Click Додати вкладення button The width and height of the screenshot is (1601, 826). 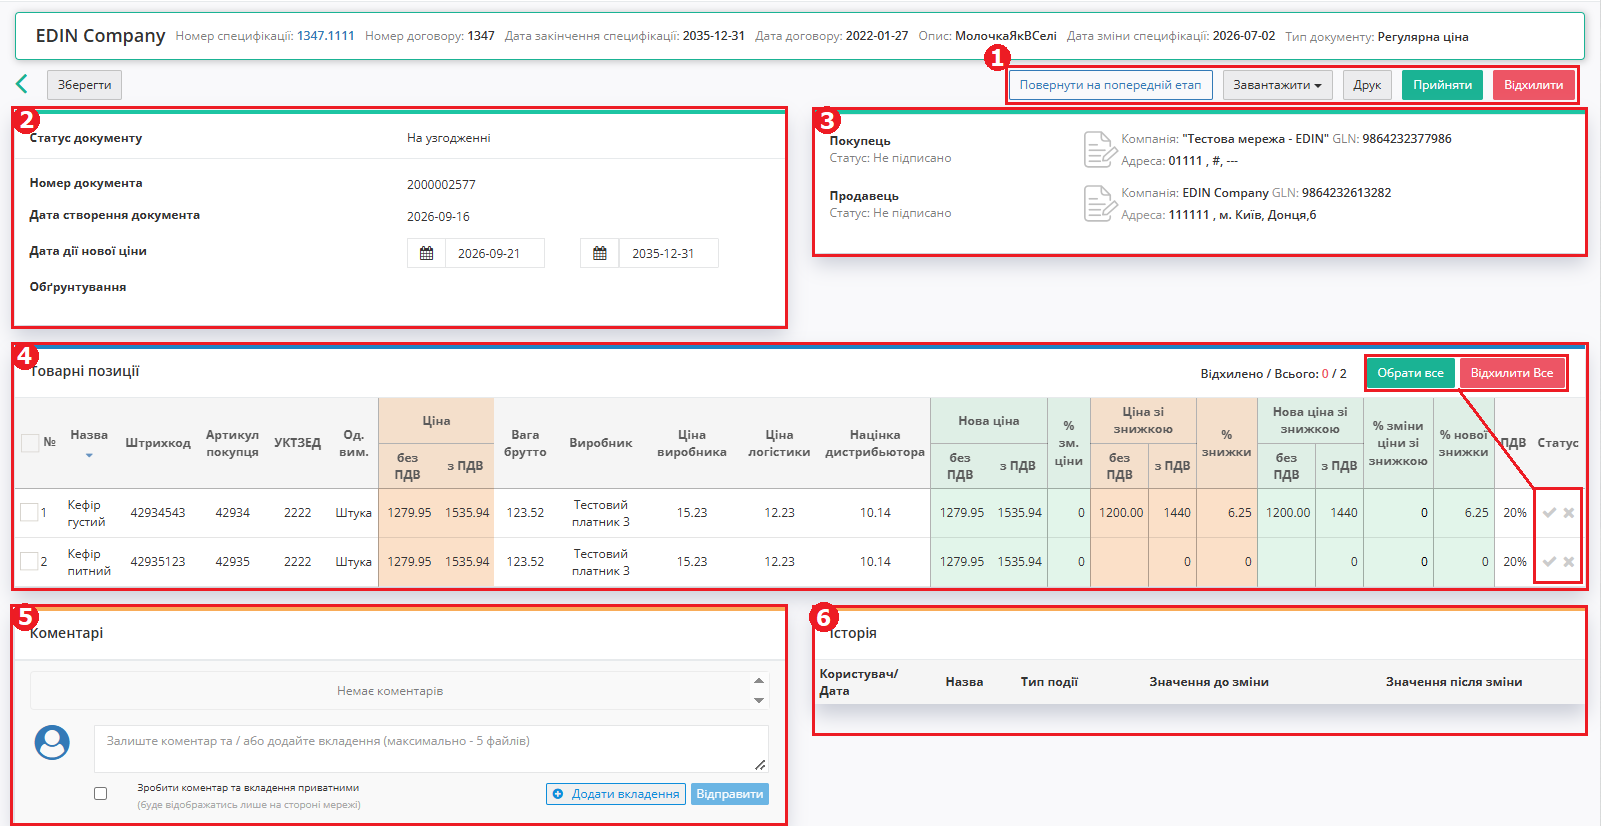point(616,794)
